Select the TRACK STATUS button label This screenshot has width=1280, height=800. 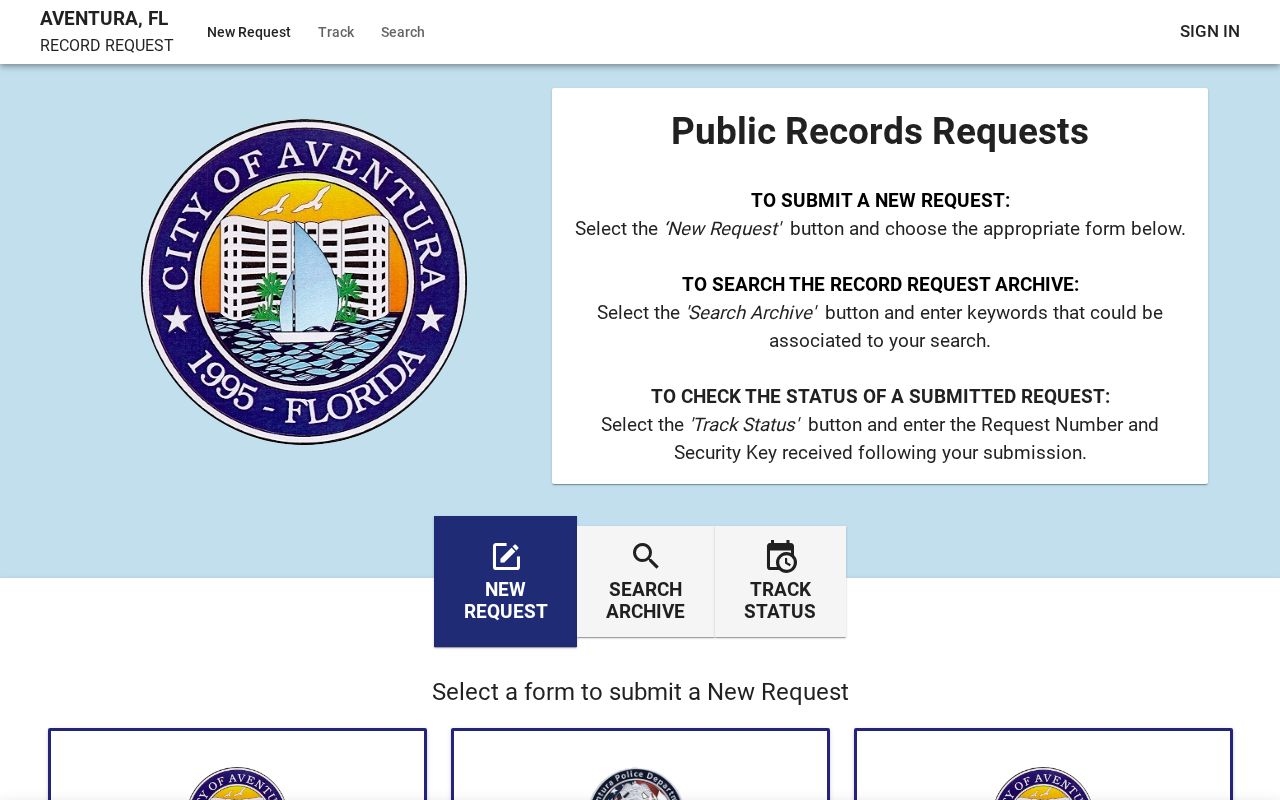coord(780,600)
